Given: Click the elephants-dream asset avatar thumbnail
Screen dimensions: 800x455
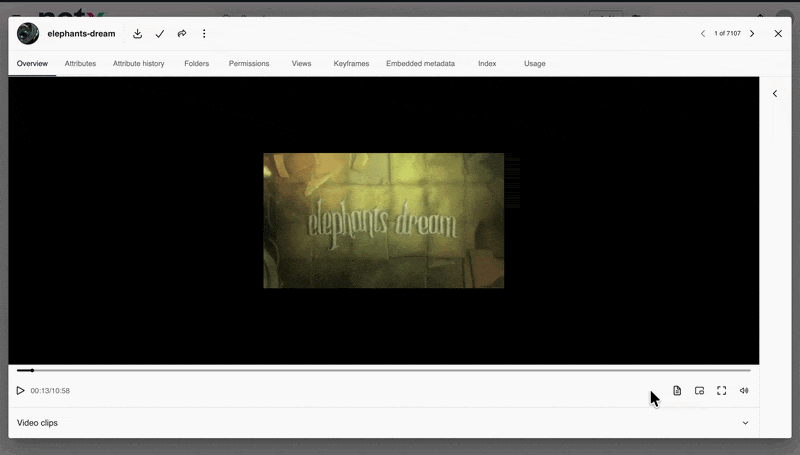Looking at the screenshot, I should (x=28, y=34).
